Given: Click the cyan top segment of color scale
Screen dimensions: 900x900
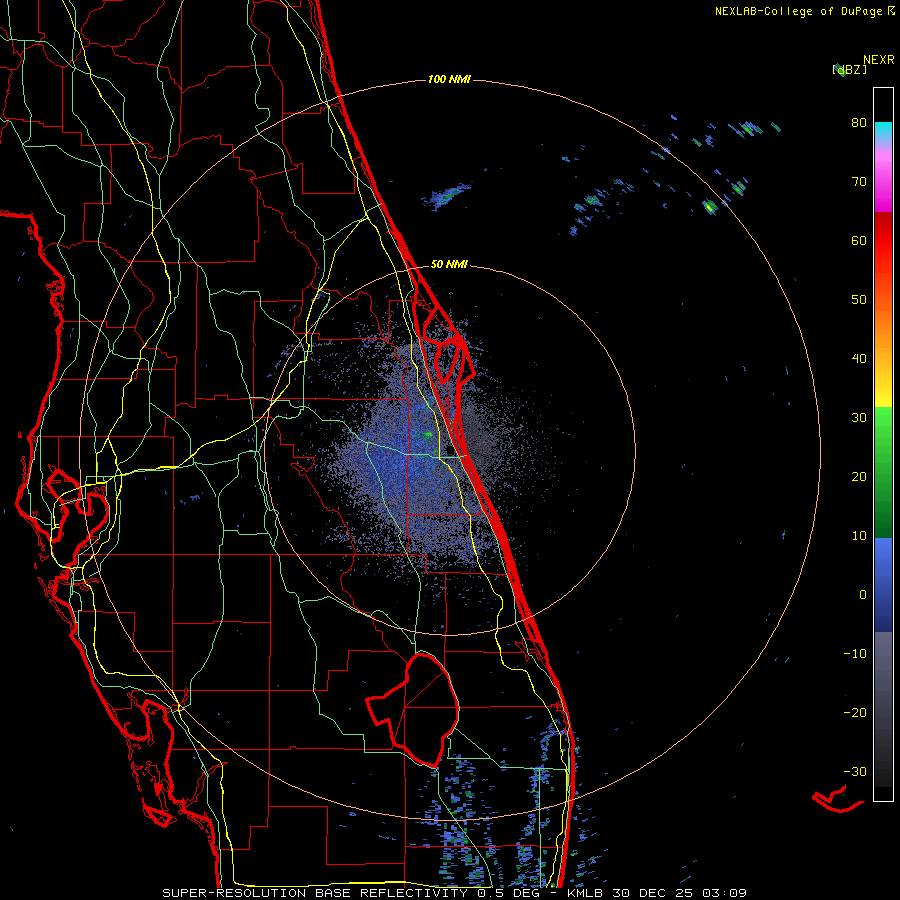Looking at the screenshot, I should 883,131.
